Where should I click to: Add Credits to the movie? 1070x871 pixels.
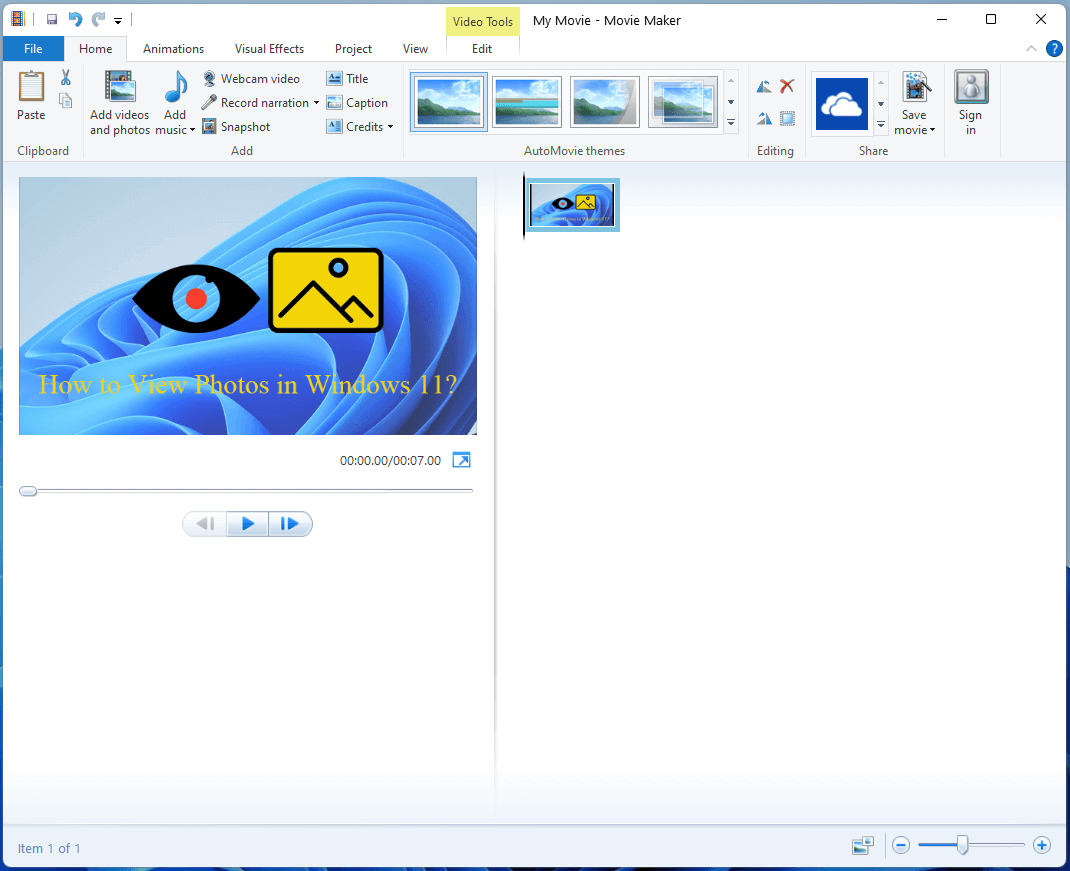pyautogui.click(x=355, y=126)
